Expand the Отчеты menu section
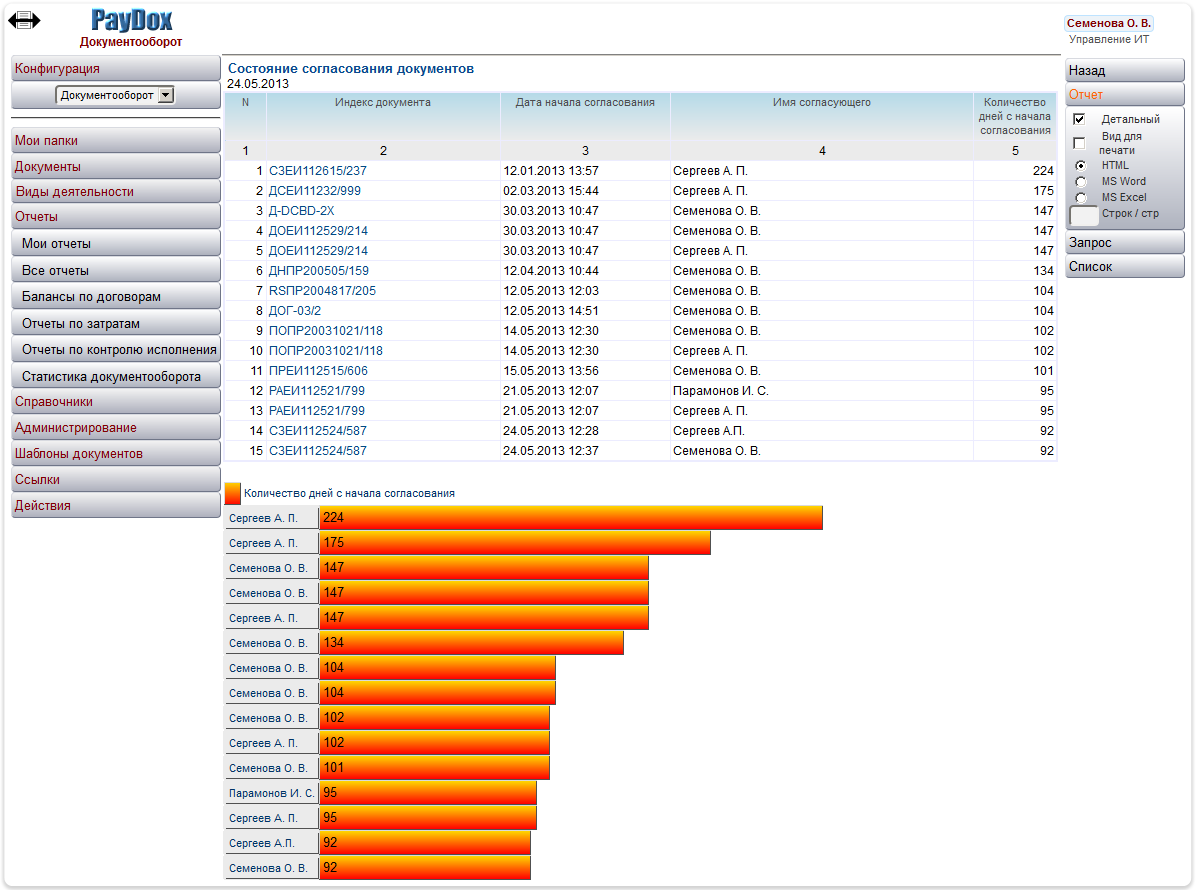The image size is (1196, 890). [115, 217]
